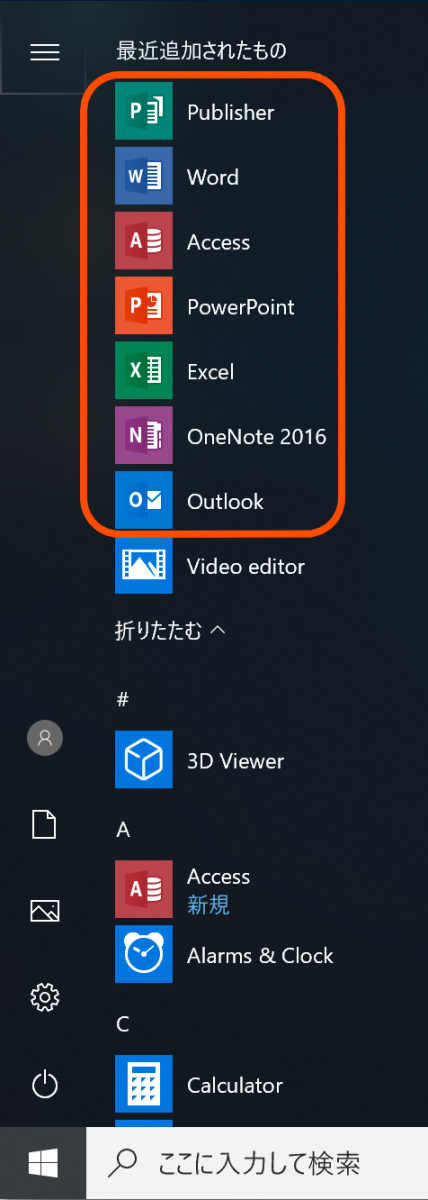Click the Power icon
Viewport: 428px width, 1200px height.
45,1084
